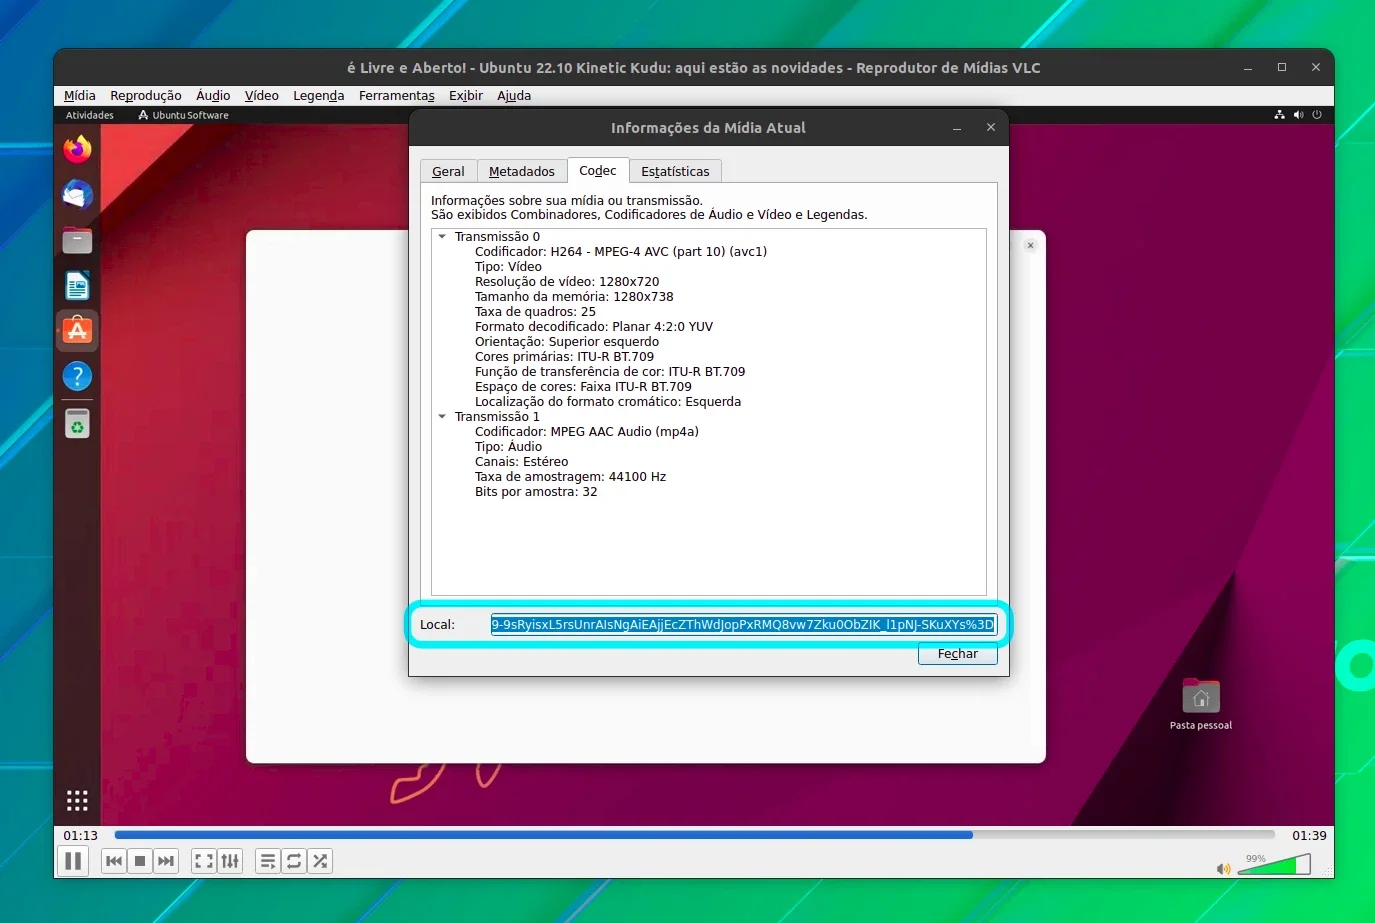Click the Local URL input field
The image size is (1375, 923).
coord(743,625)
